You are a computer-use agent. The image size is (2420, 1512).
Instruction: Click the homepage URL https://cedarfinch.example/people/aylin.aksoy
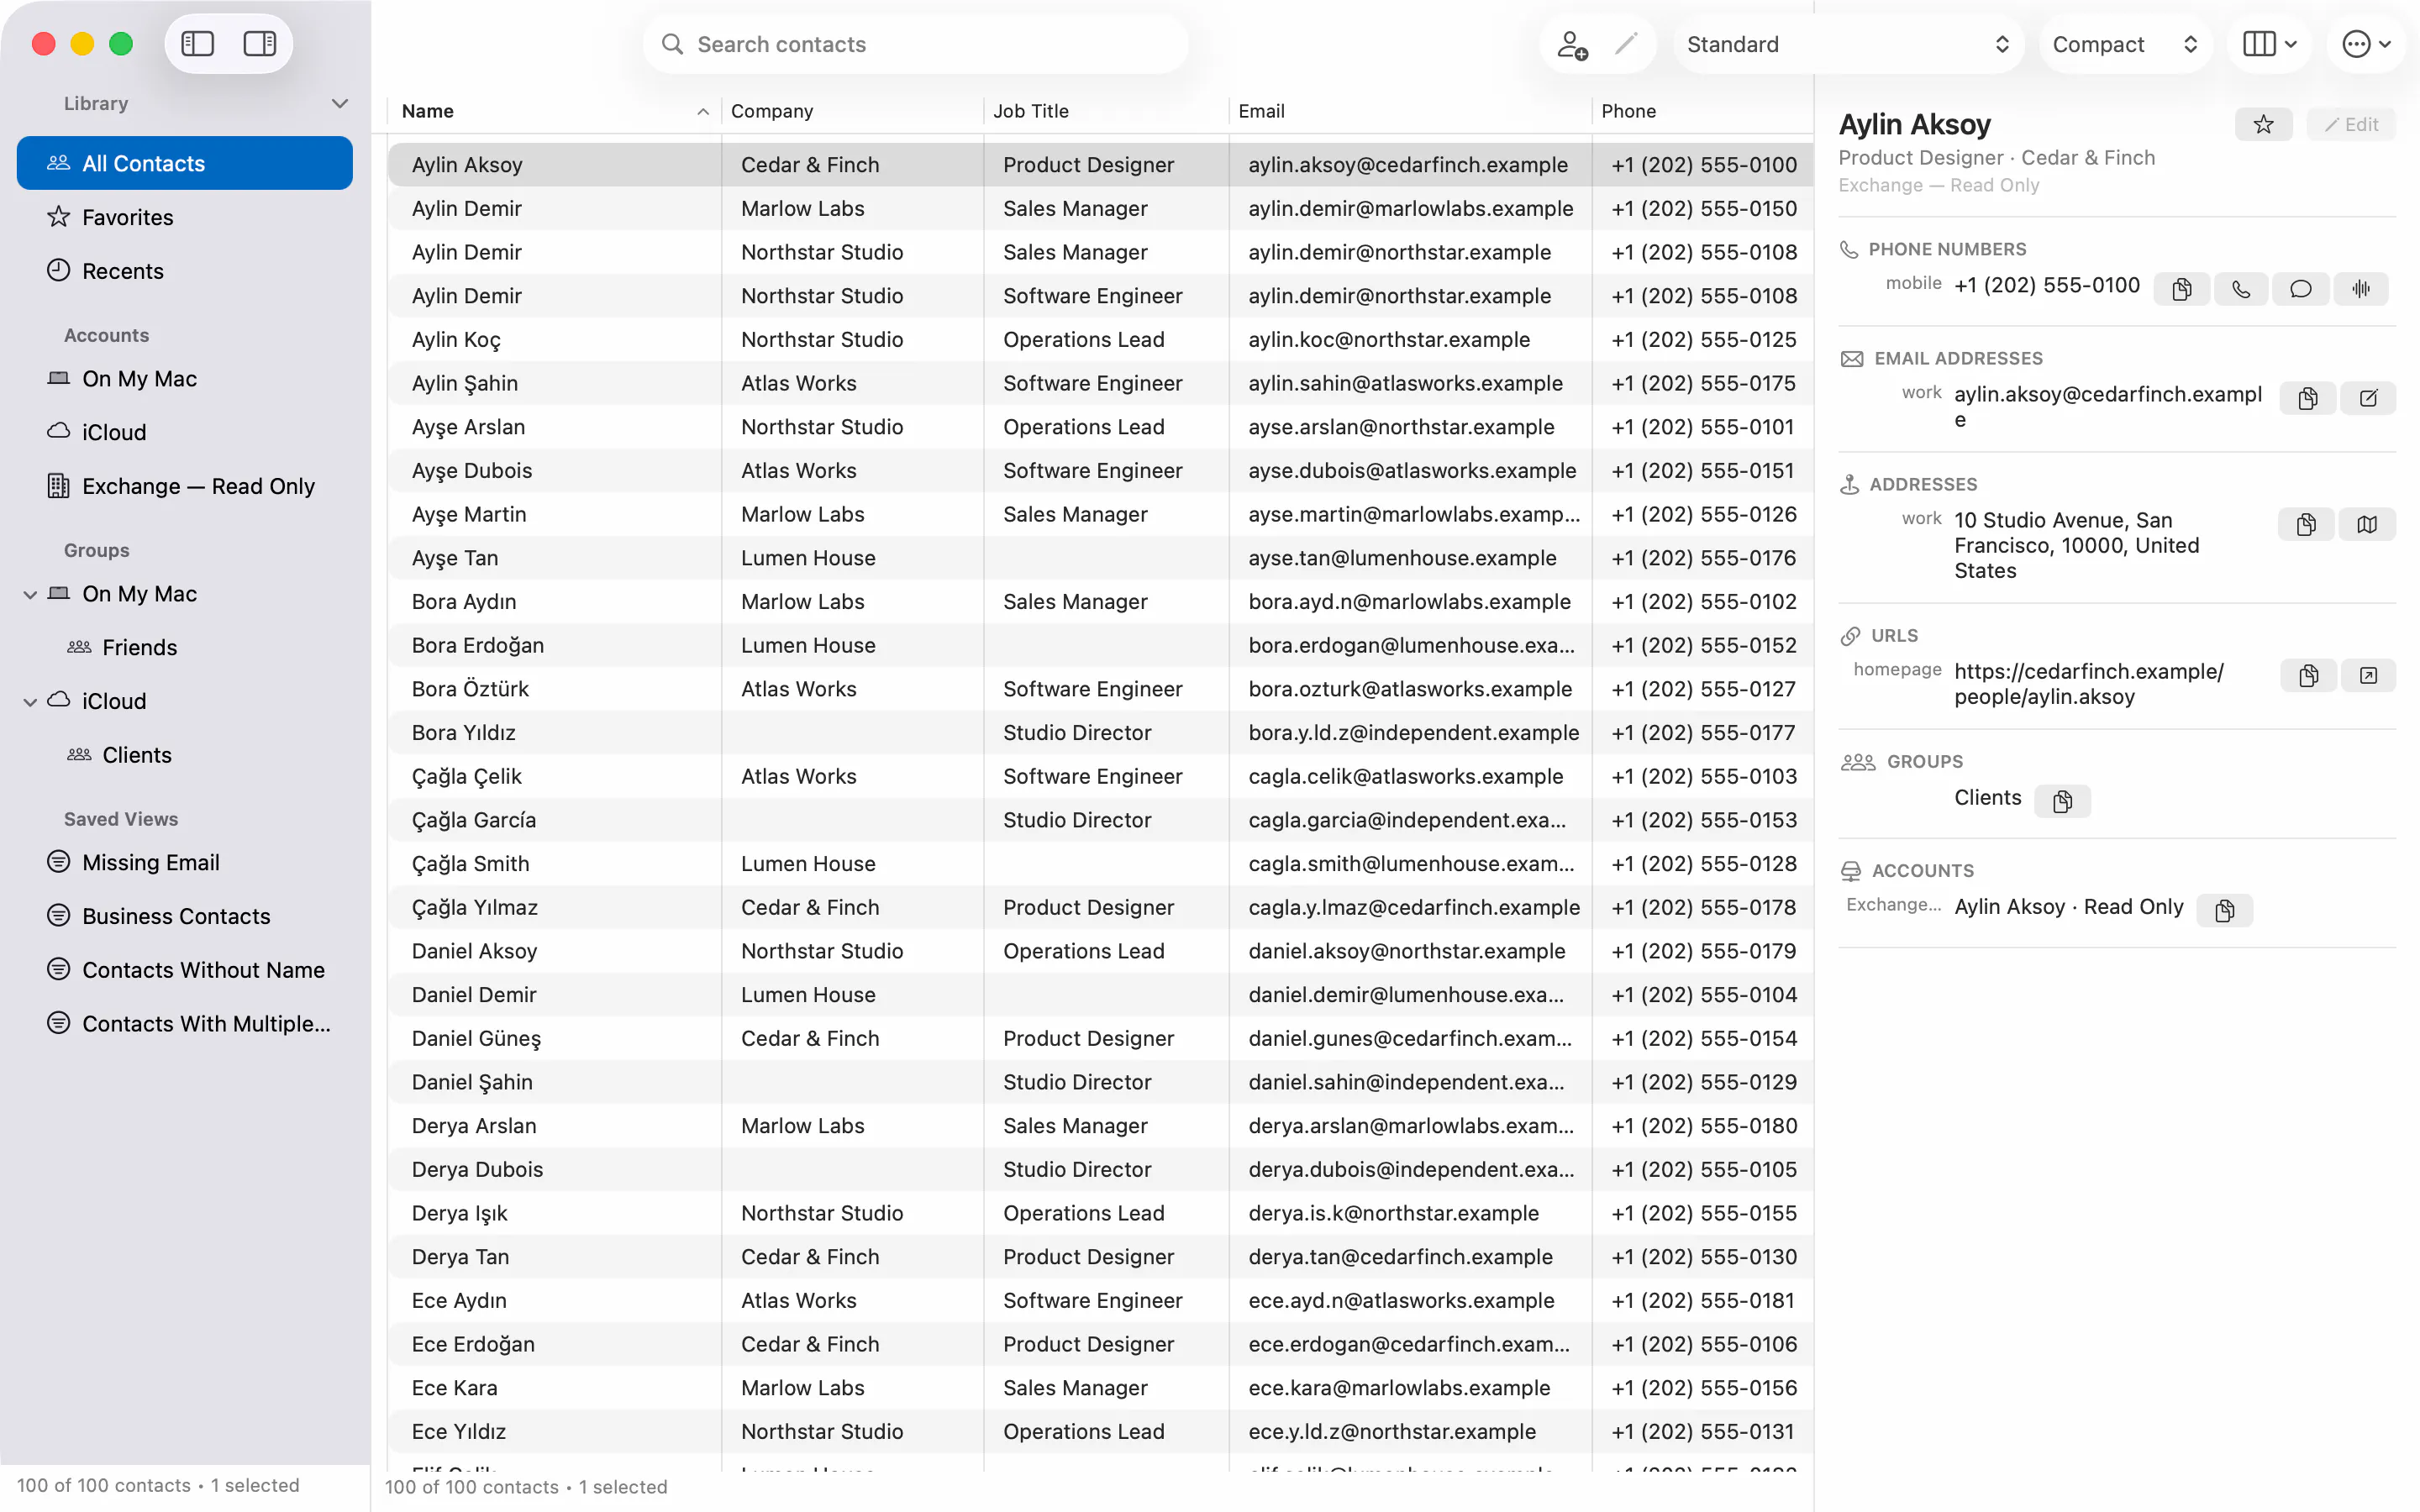click(2089, 684)
